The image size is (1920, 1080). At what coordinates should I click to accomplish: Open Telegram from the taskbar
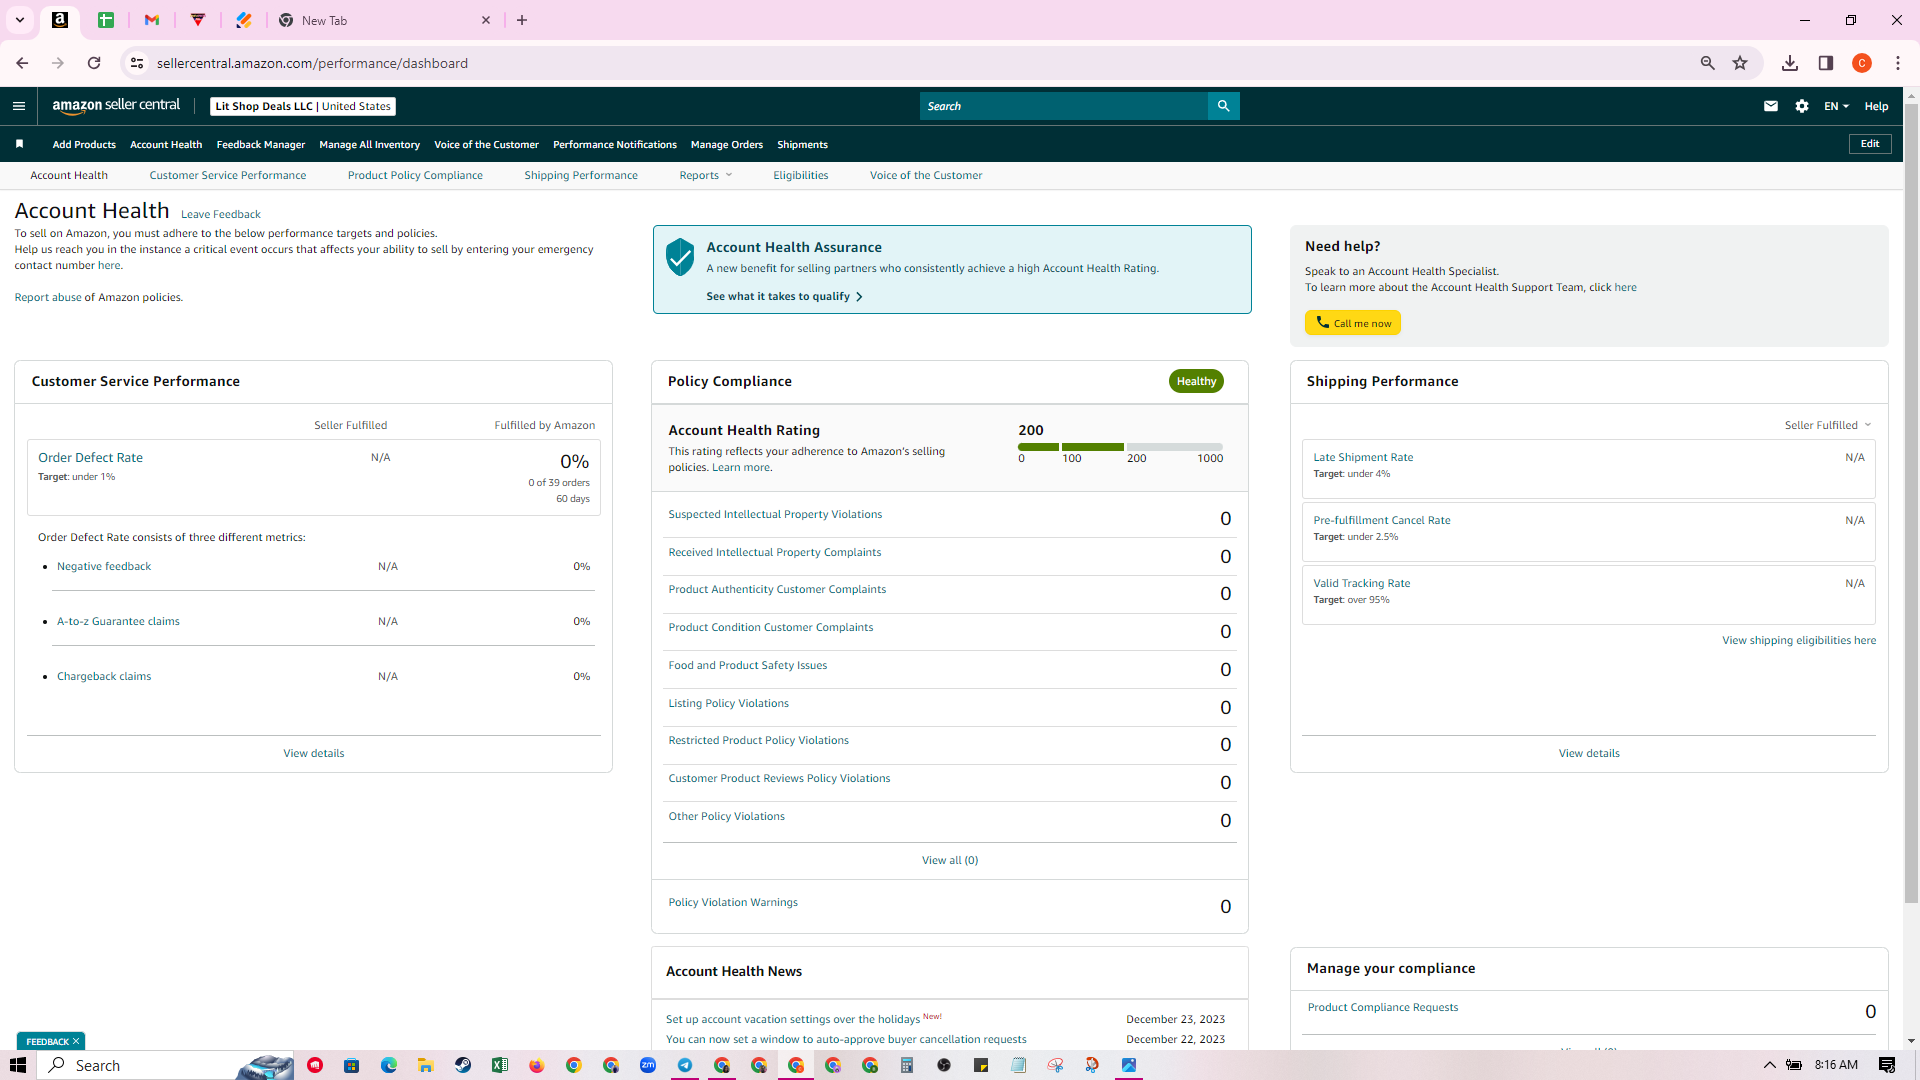[685, 1065]
